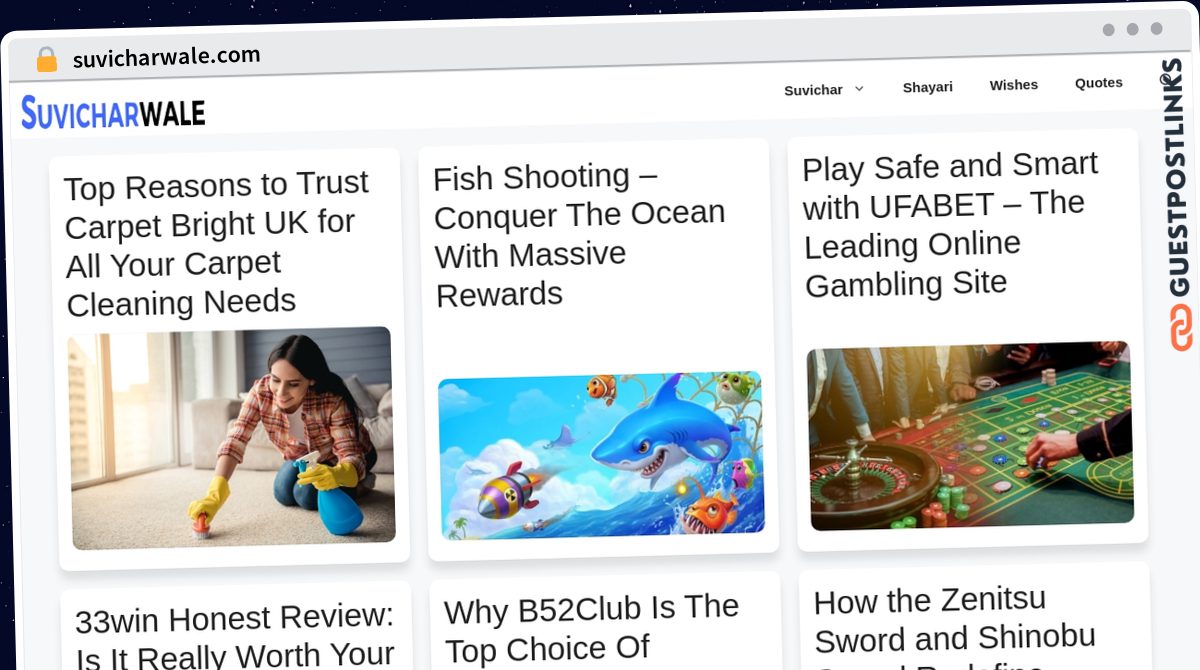This screenshot has width=1200, height=670.
Task: Read the UFABET online gambling article
Action: [950, 224]
